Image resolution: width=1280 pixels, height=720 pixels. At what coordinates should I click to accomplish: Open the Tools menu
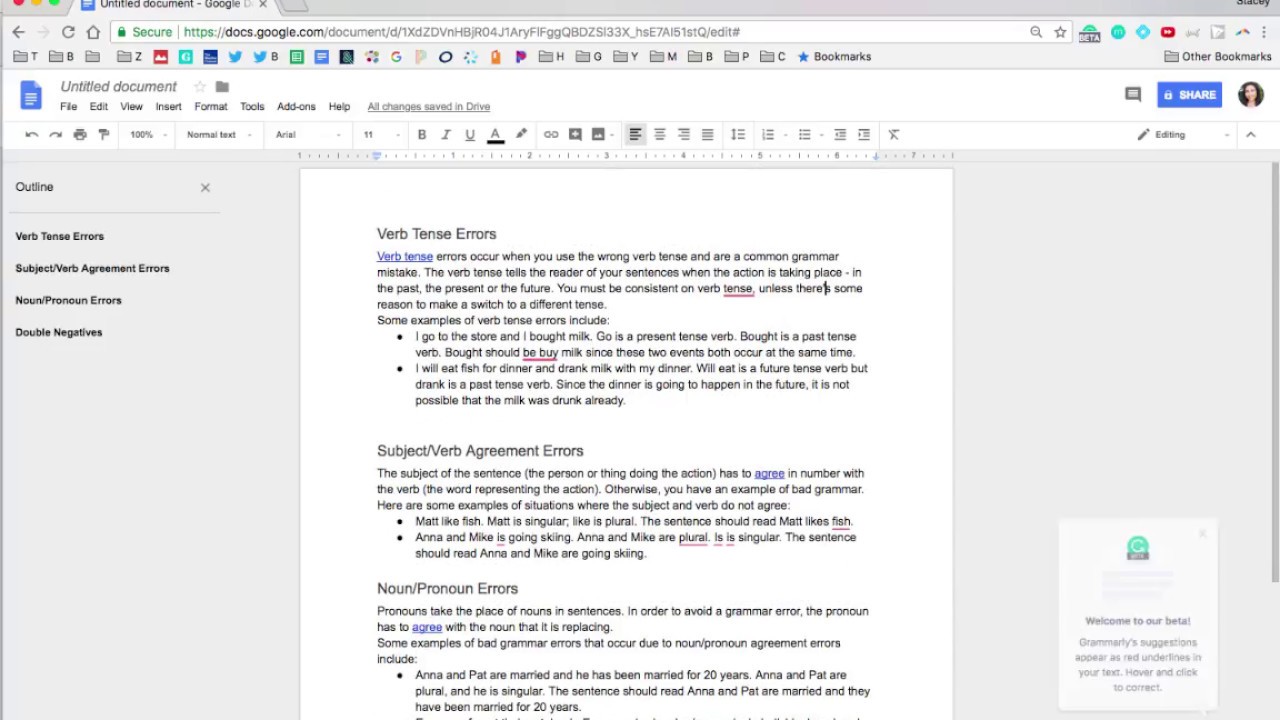point(252,107)
